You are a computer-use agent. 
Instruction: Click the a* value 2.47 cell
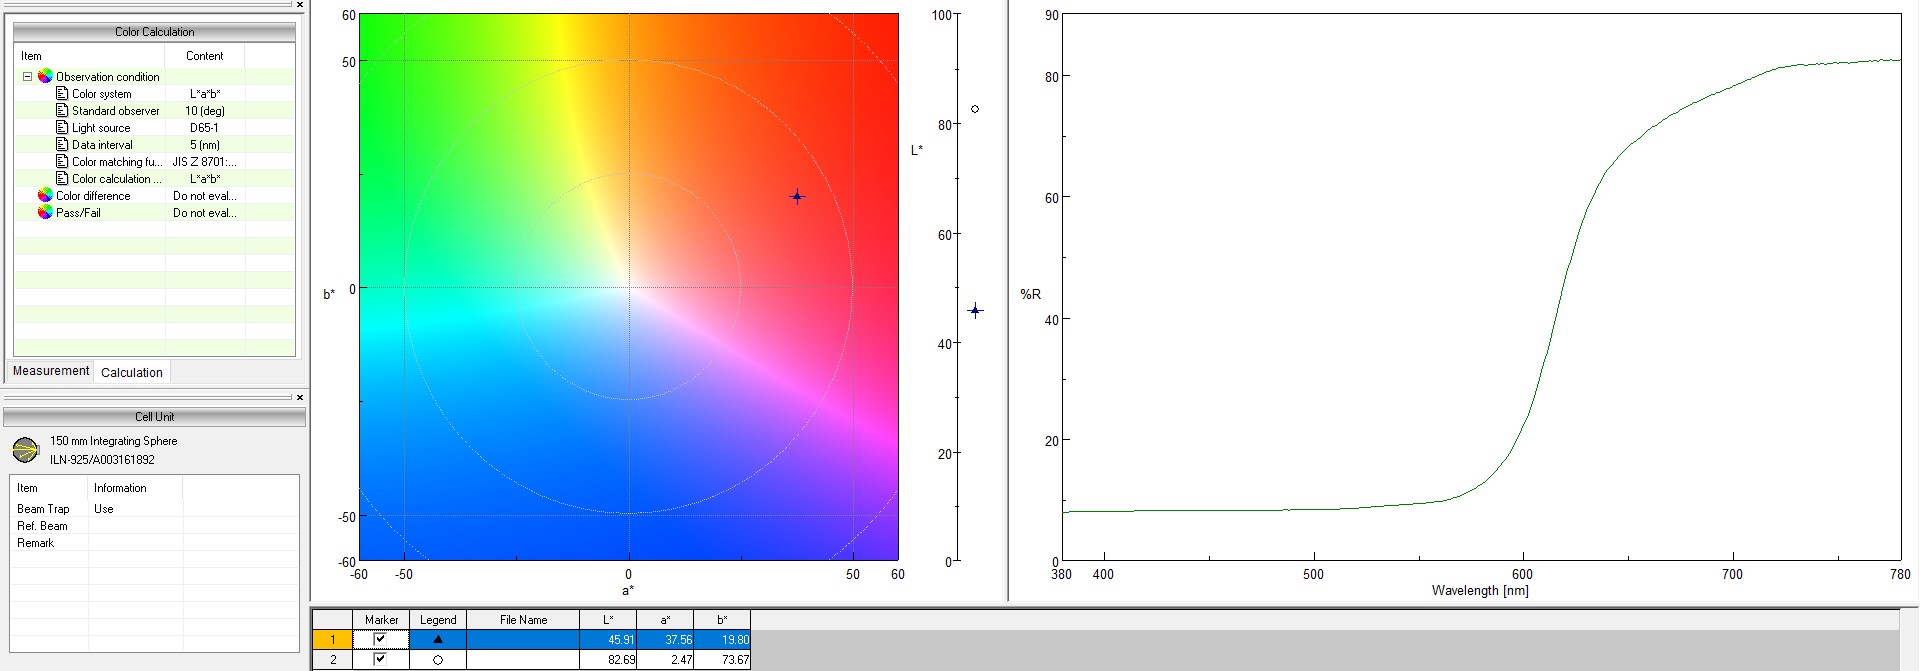(x=665, y=659)
